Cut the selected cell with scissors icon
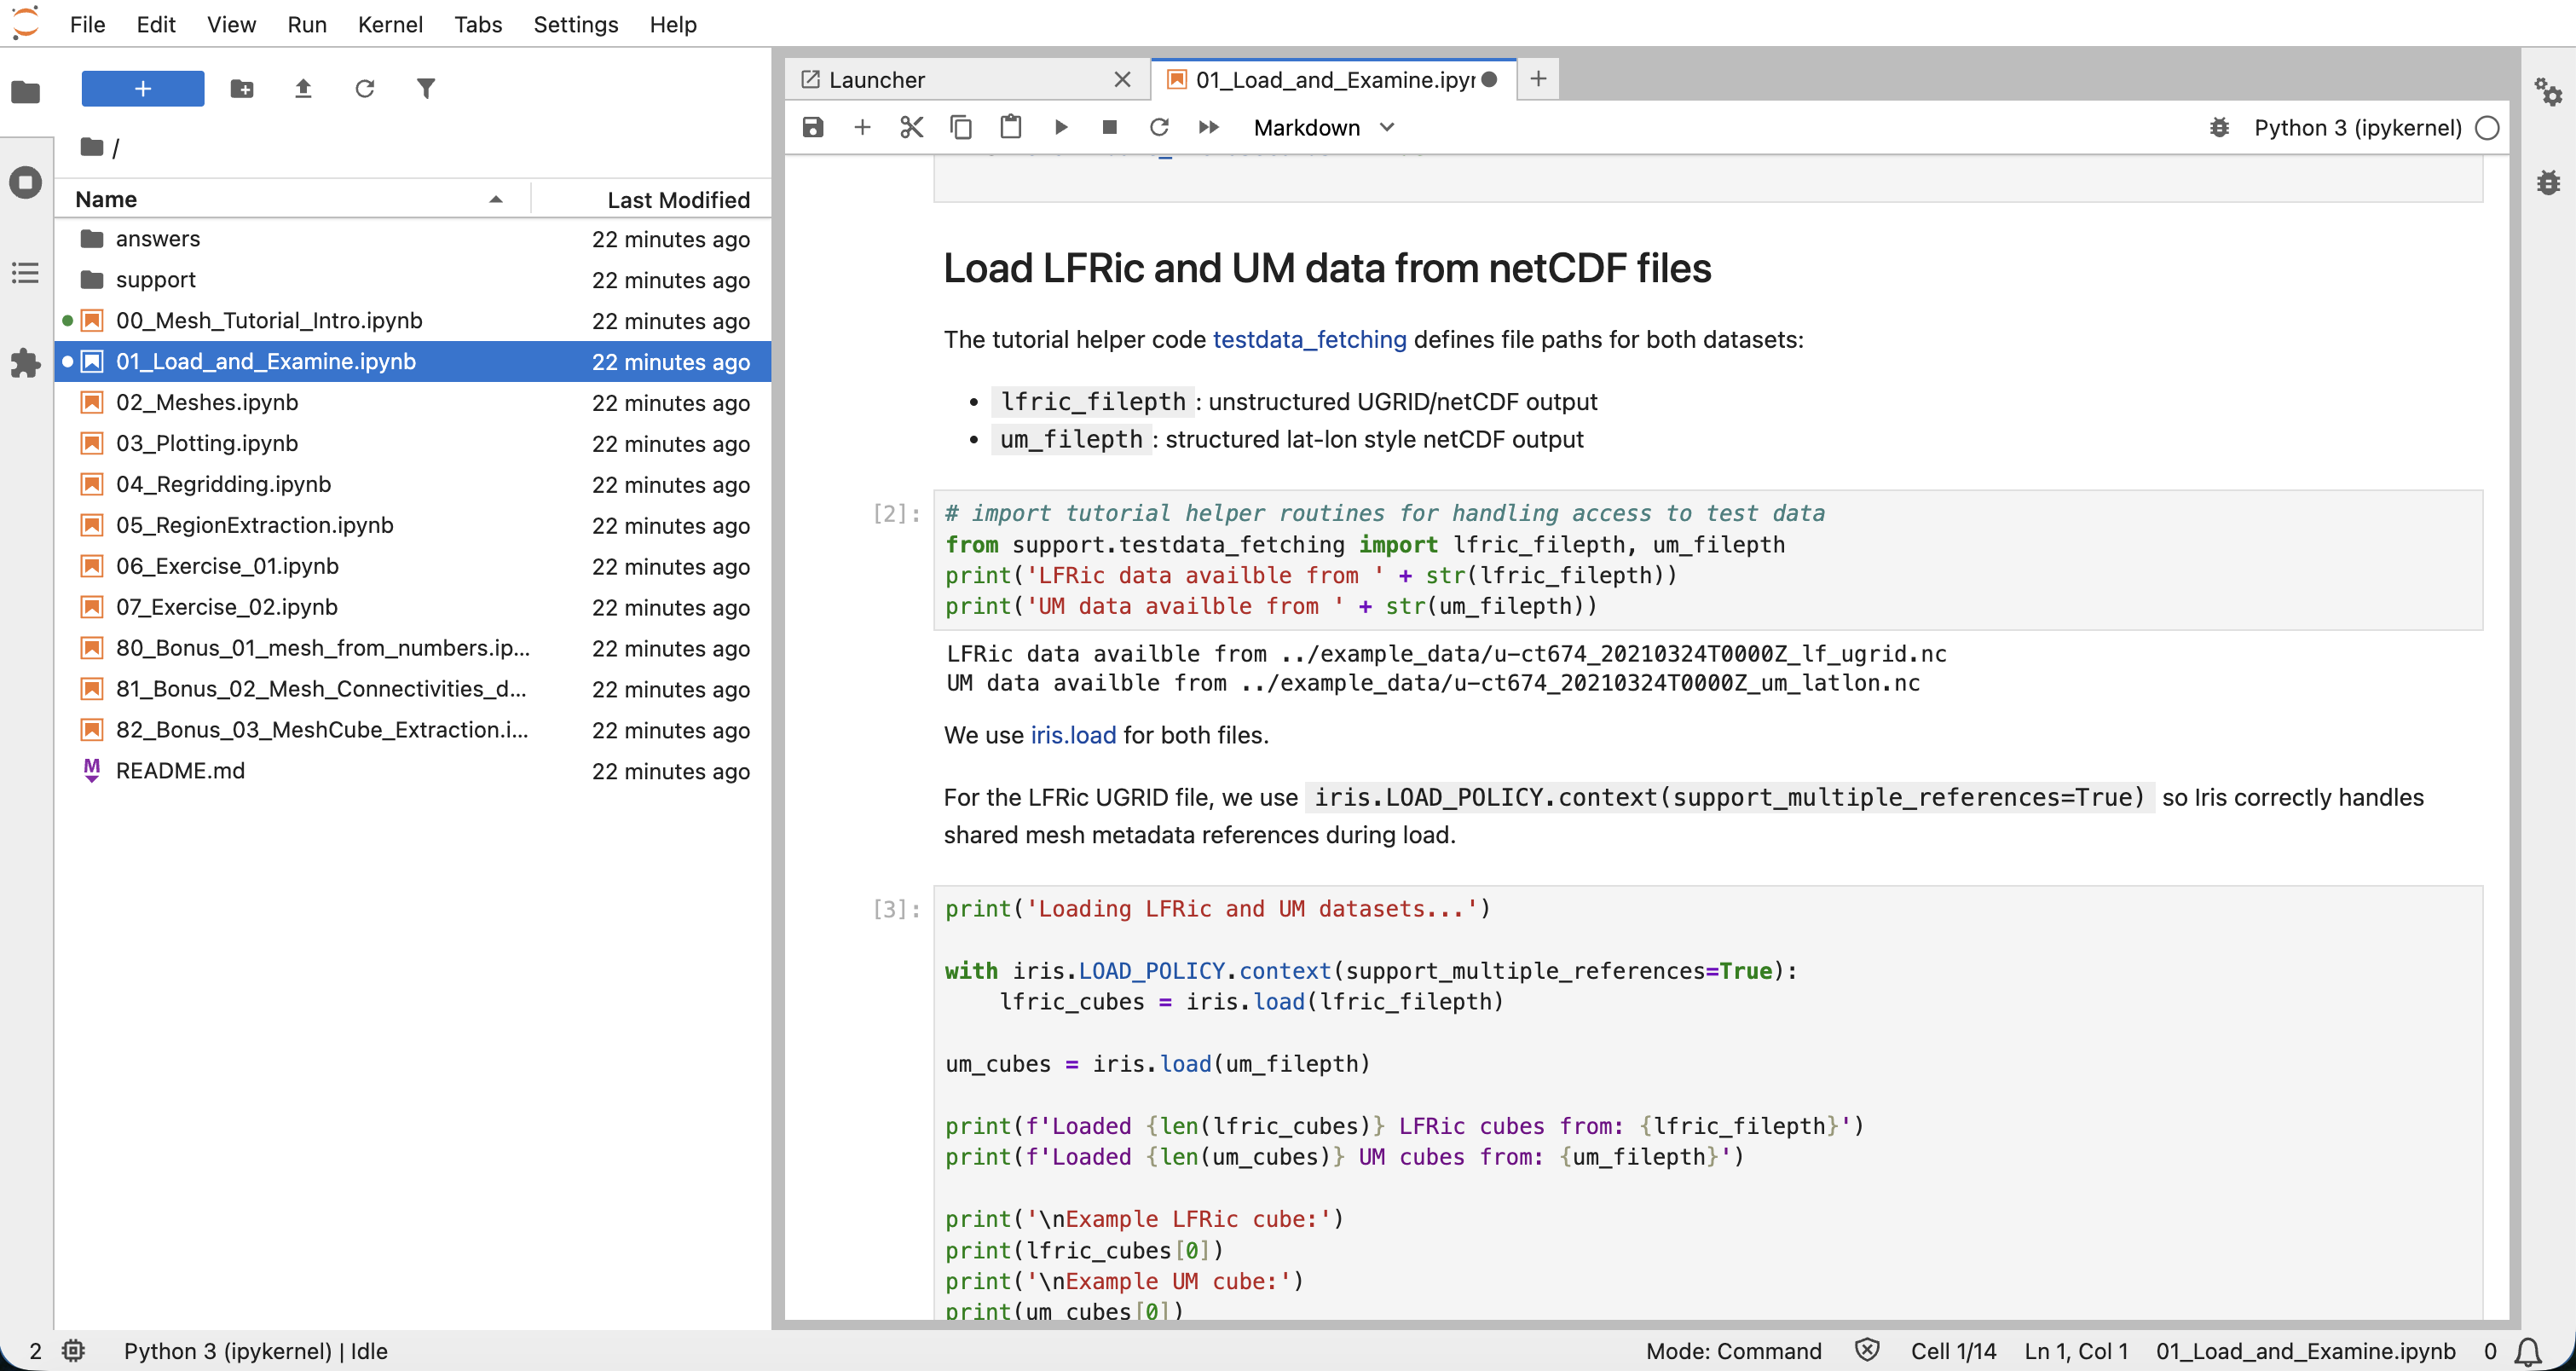The image size is (2576, 1371). [x=911, y=128]
